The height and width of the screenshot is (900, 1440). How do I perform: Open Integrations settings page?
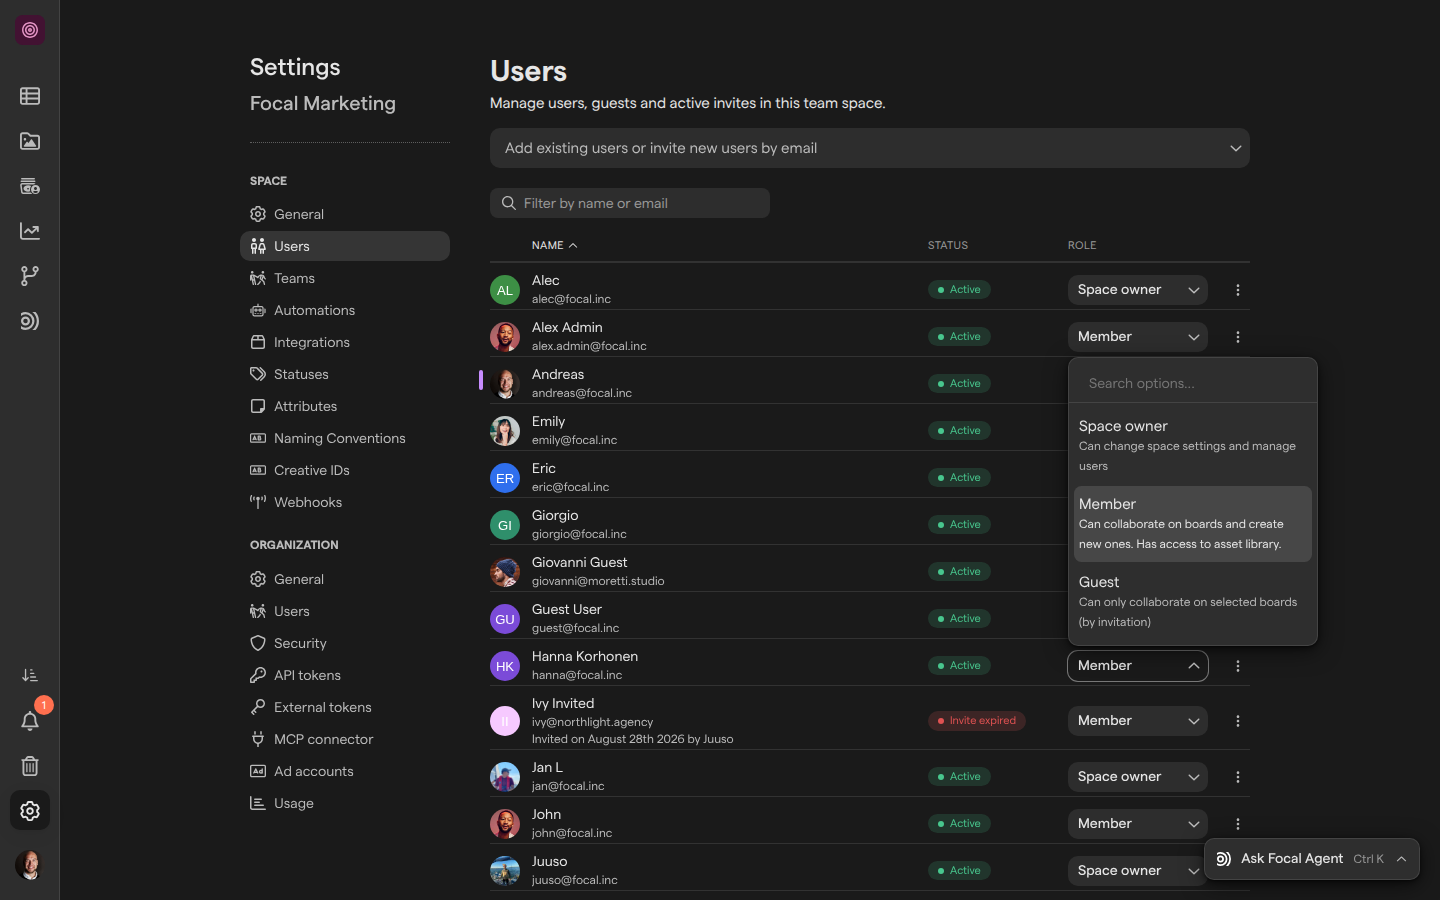[x=345, y=342]
